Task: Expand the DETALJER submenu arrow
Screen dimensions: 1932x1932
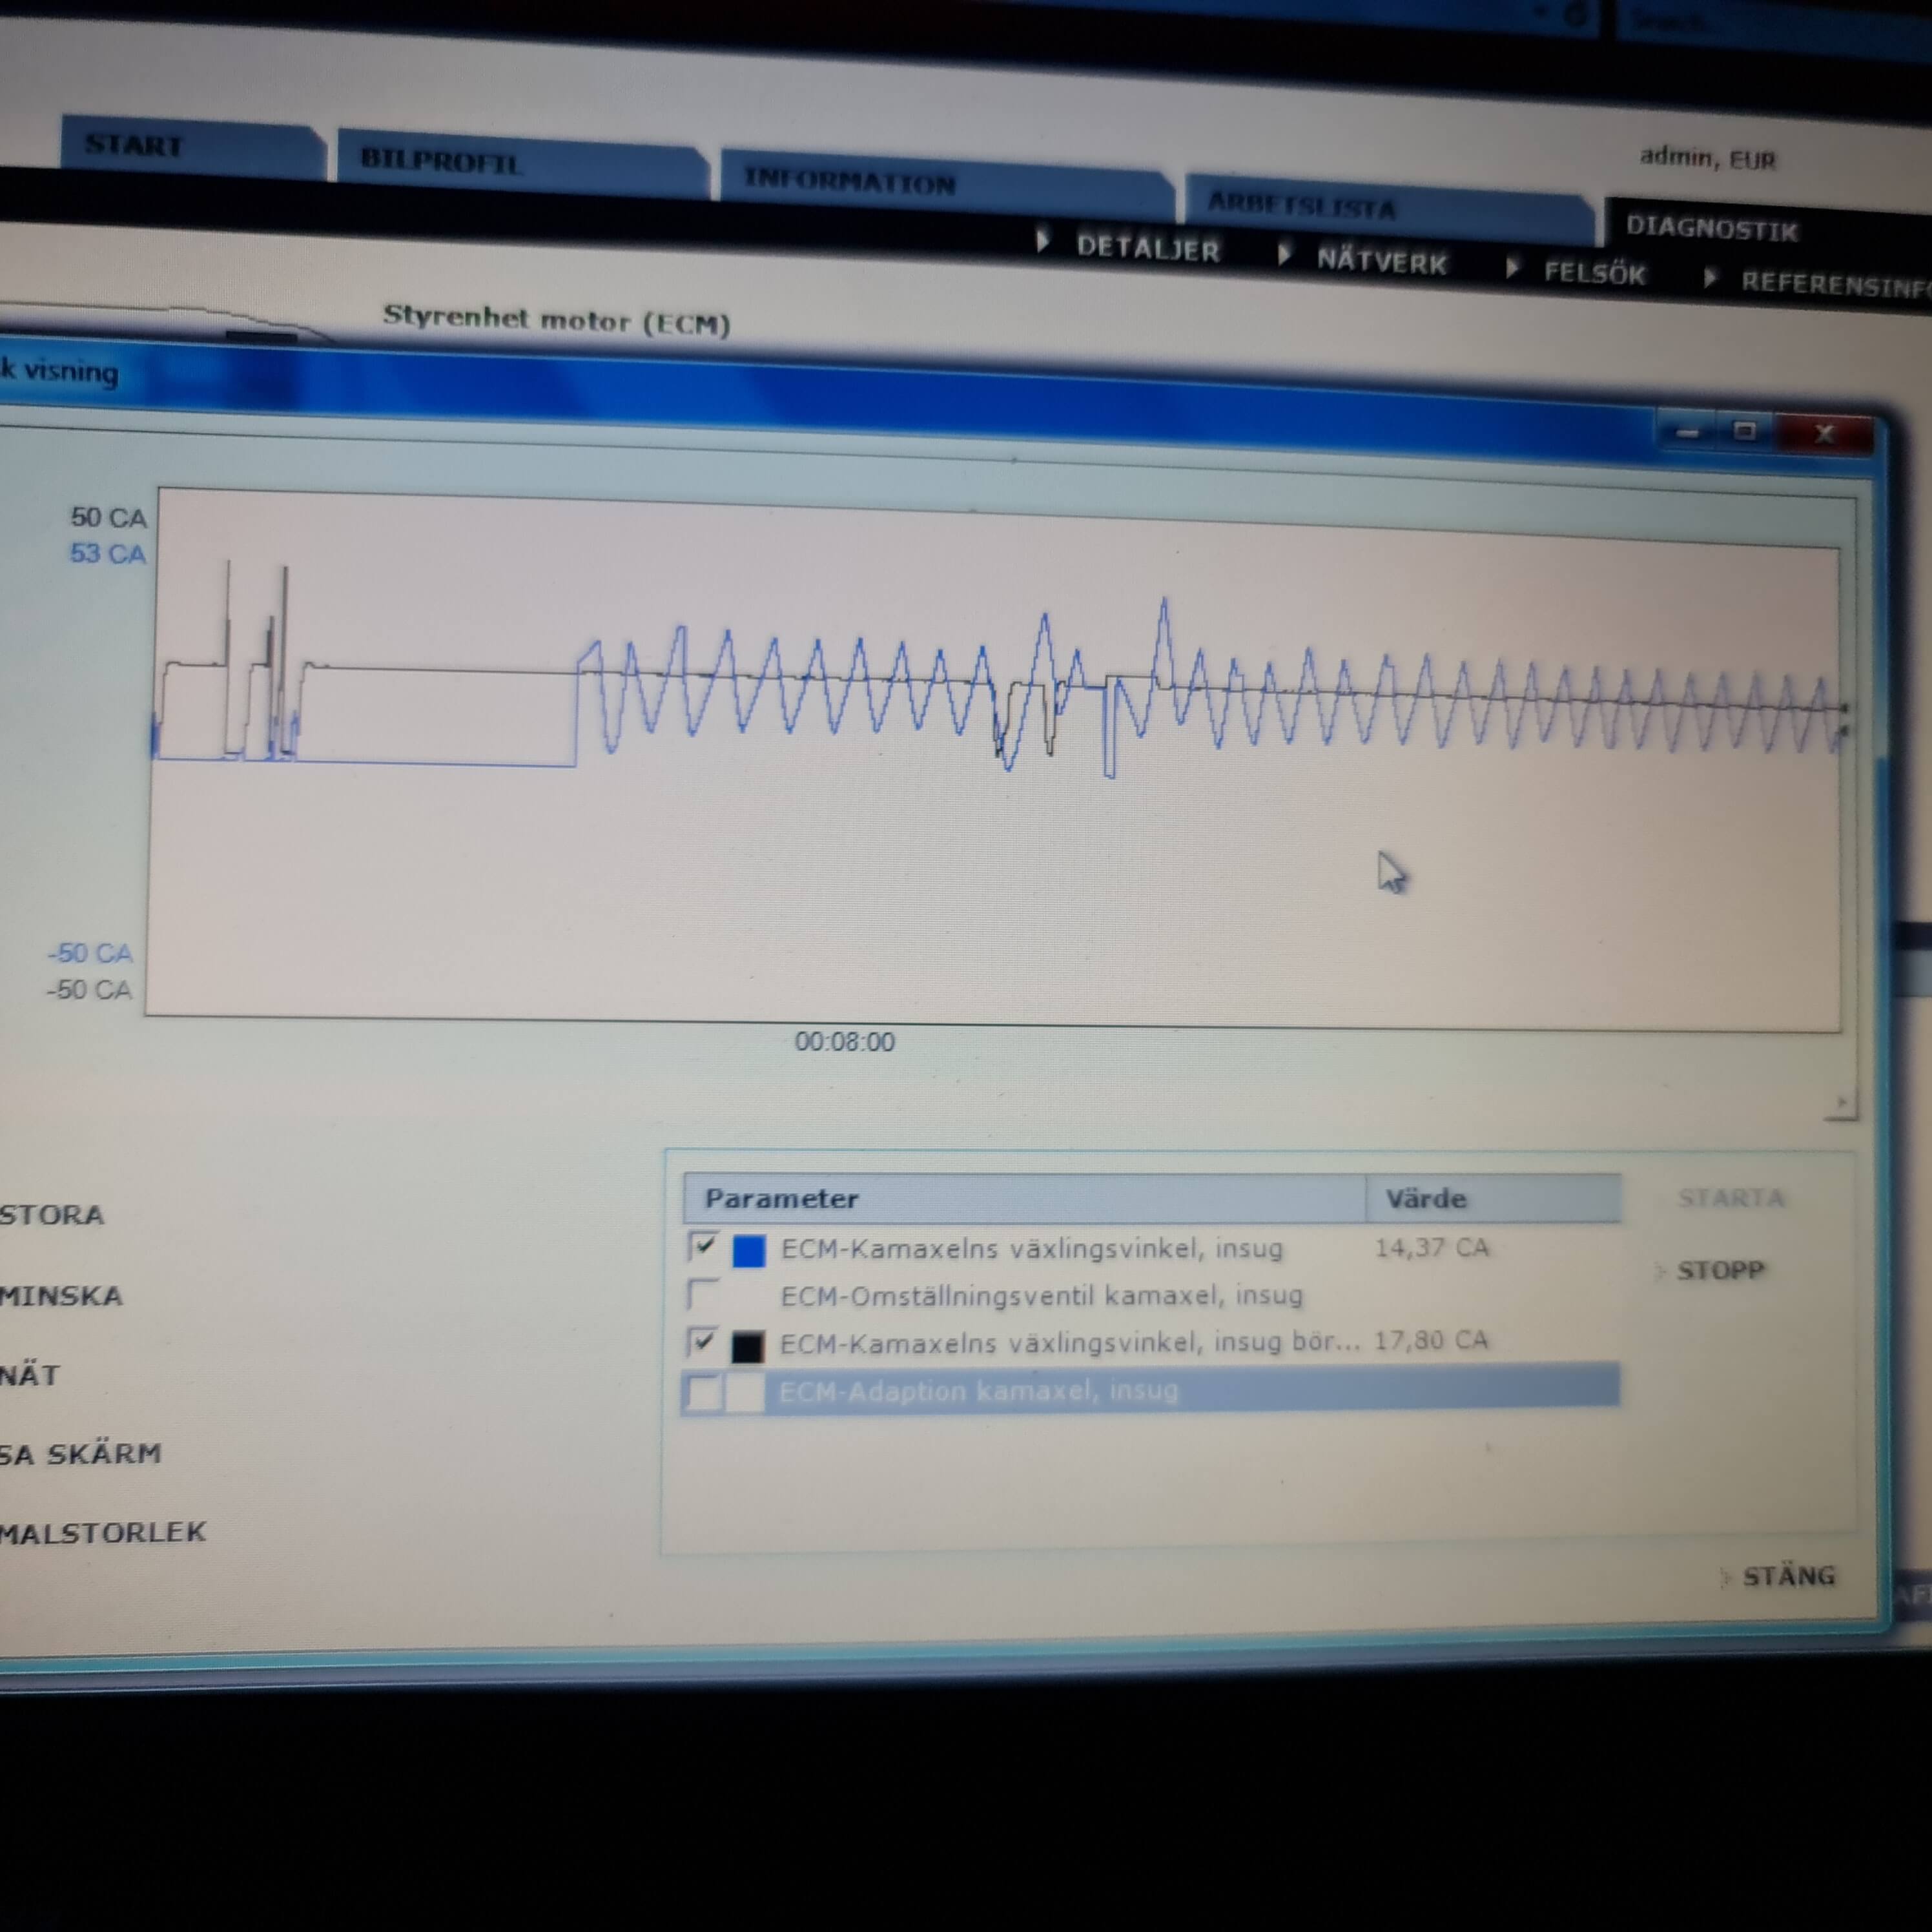Action: pos(1043,241)
